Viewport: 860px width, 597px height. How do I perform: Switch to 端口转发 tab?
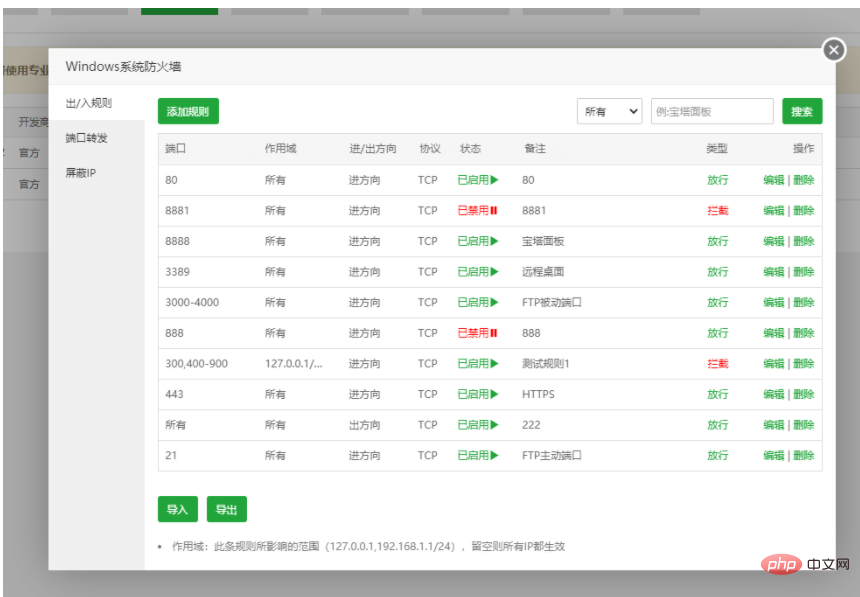(x=87, y=138)
